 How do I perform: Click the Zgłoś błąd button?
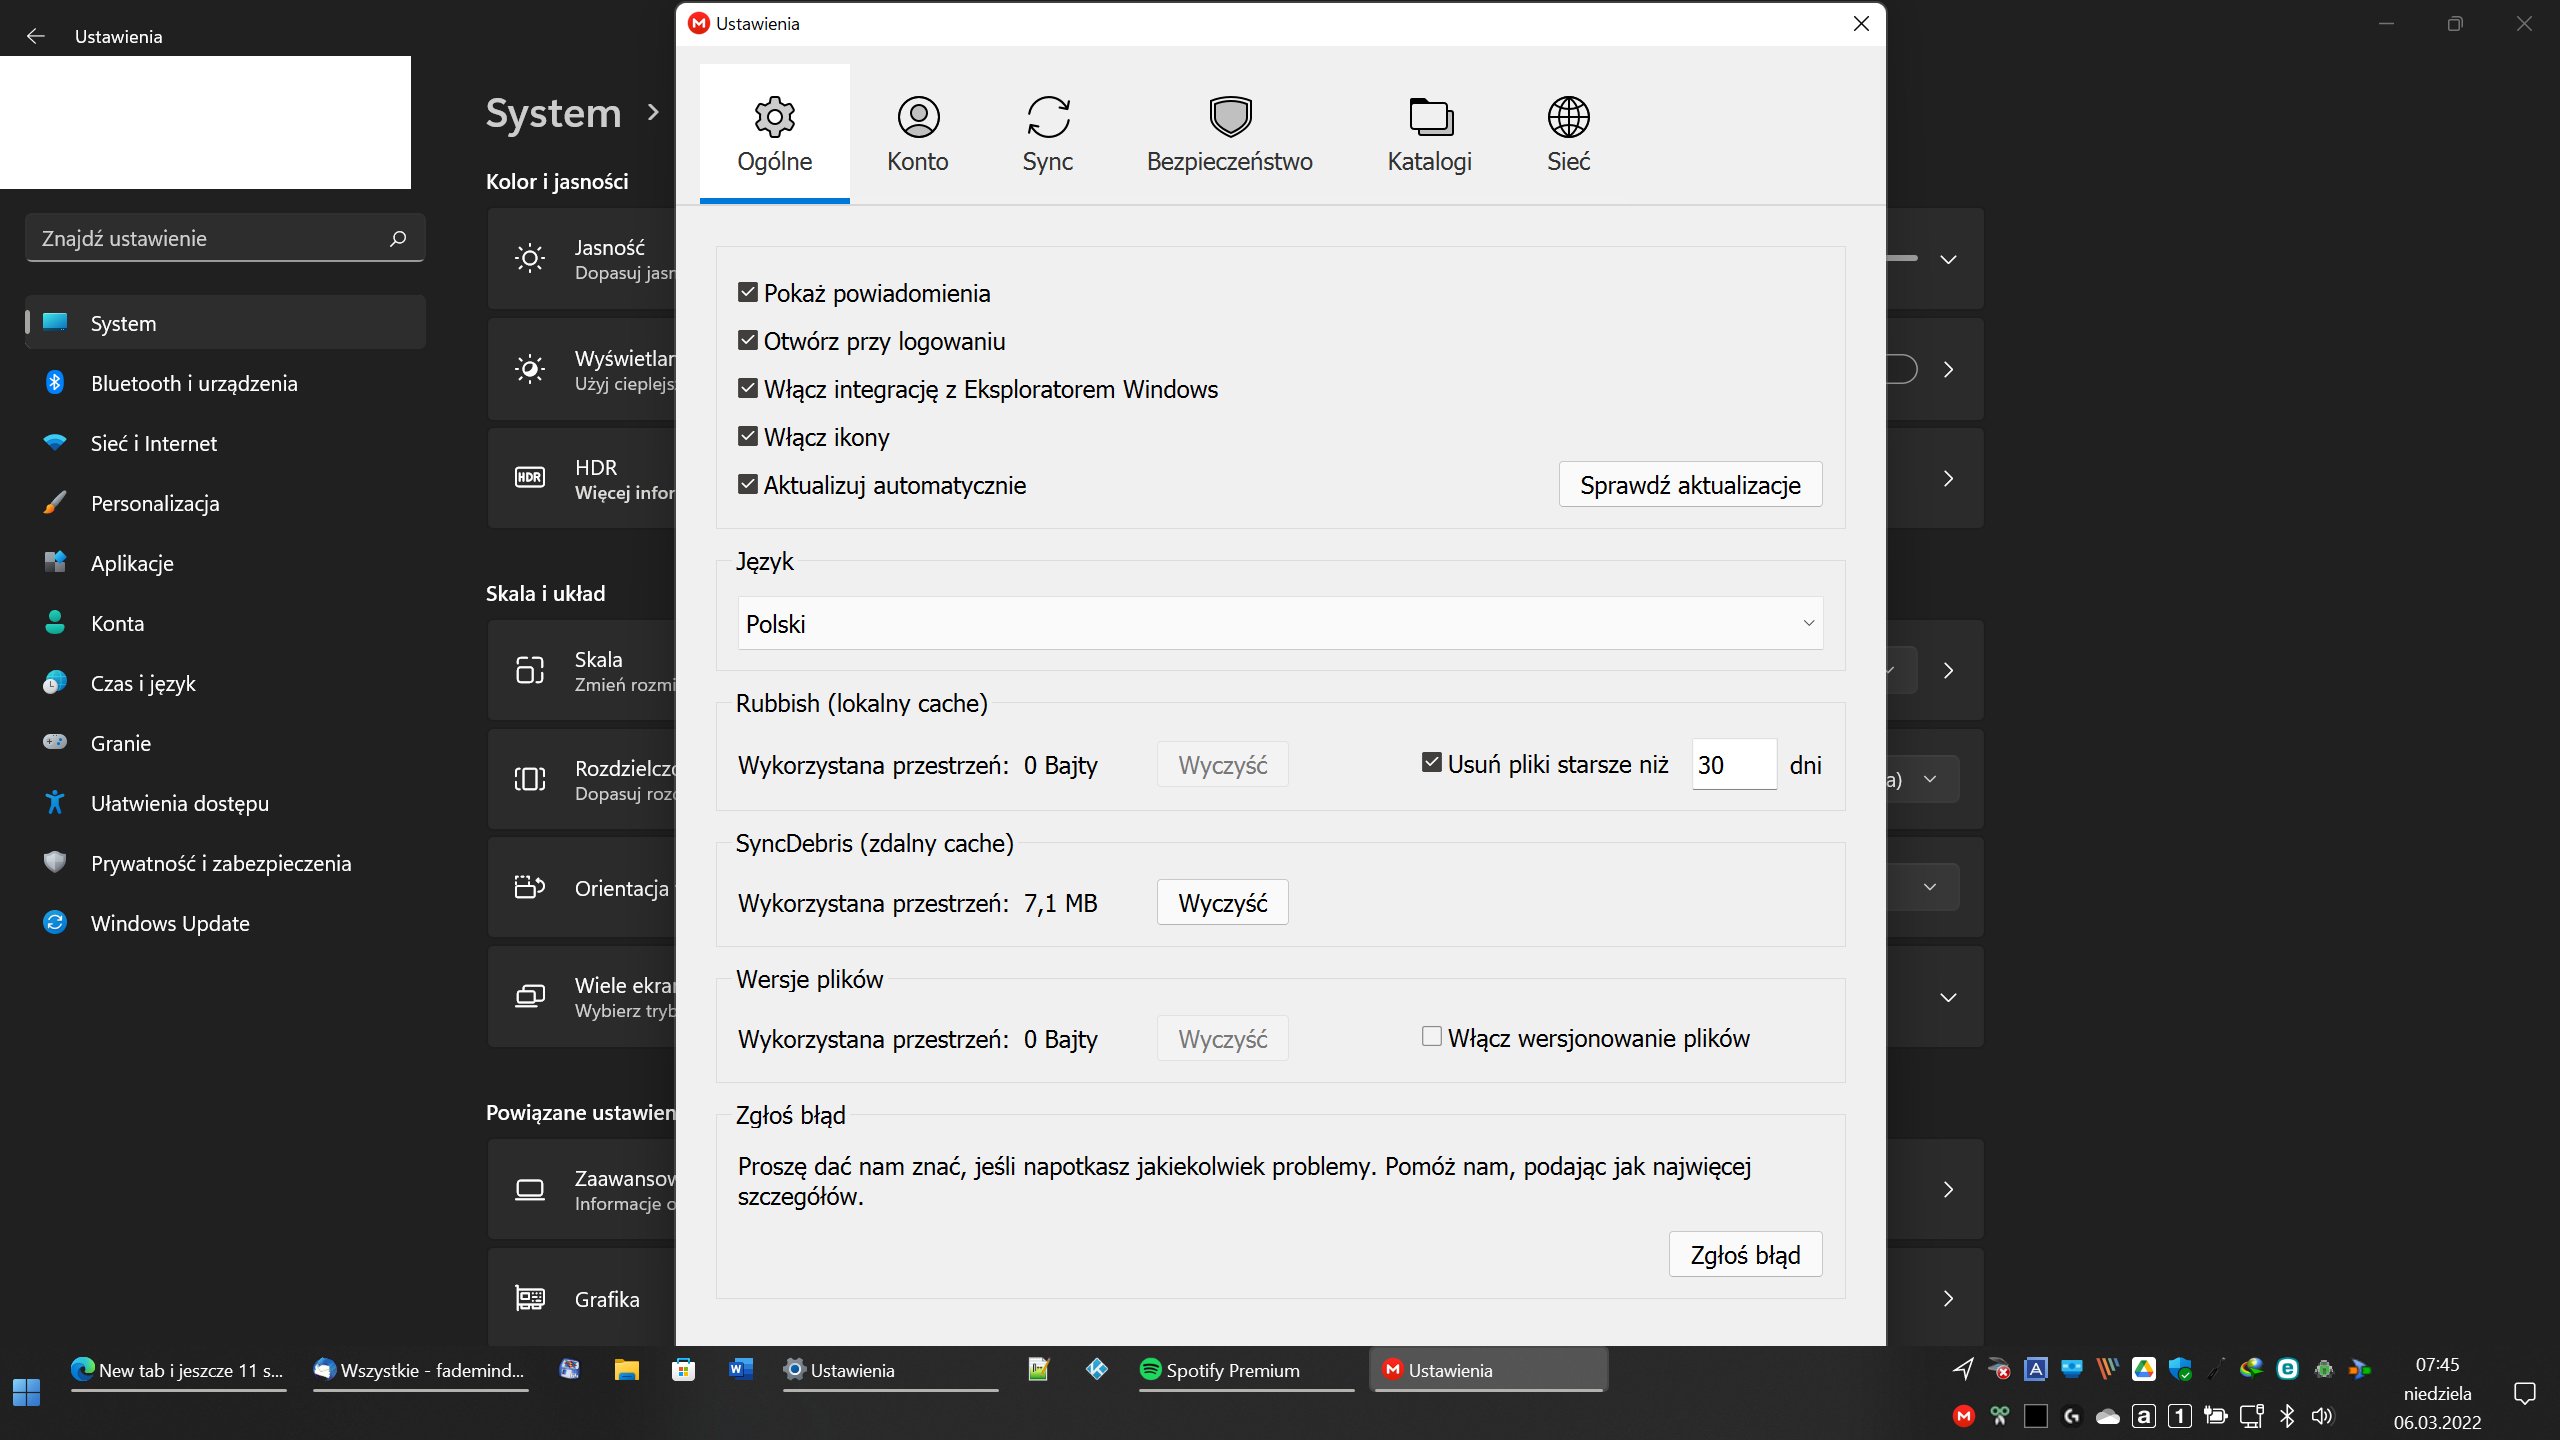pyautogui.click(x=1744, y=1255)
